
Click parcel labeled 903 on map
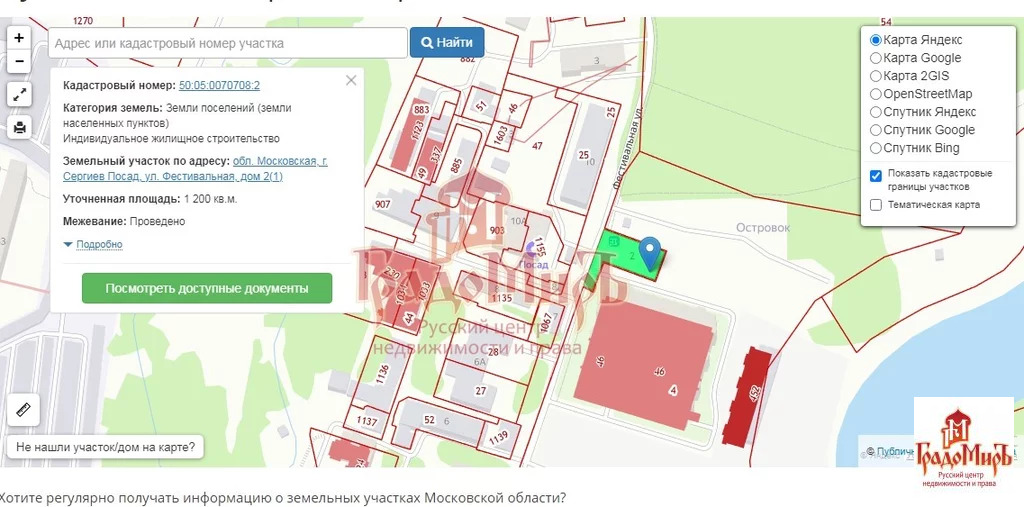click(x=497, y=230)
